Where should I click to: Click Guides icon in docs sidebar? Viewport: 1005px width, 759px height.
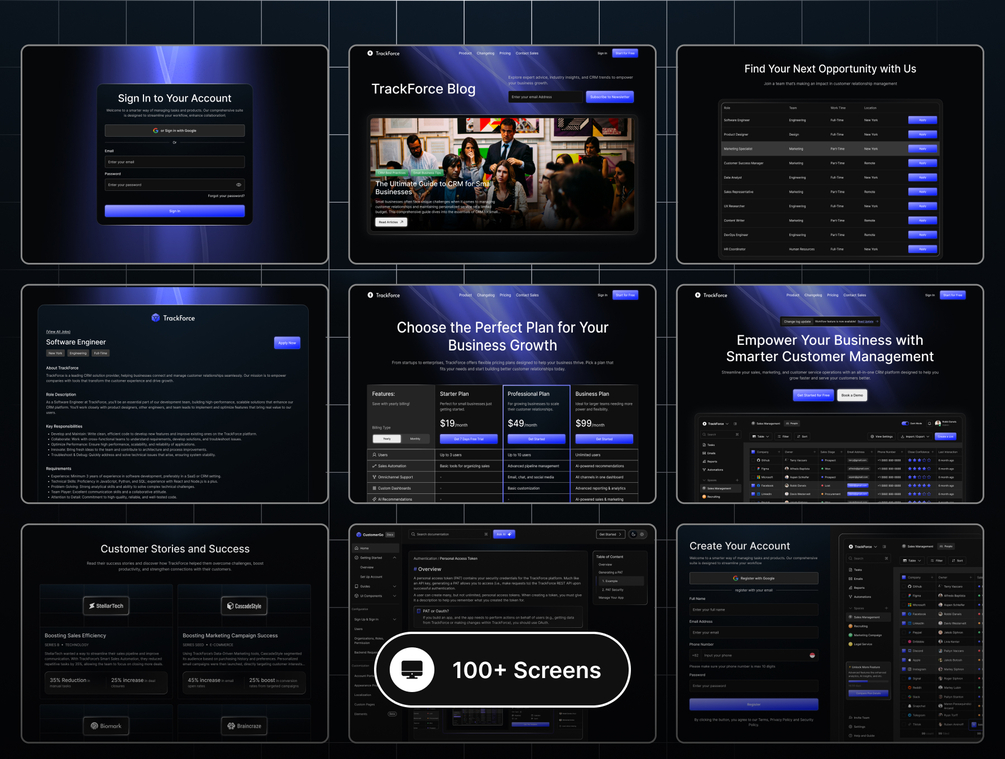click(356, 586)
